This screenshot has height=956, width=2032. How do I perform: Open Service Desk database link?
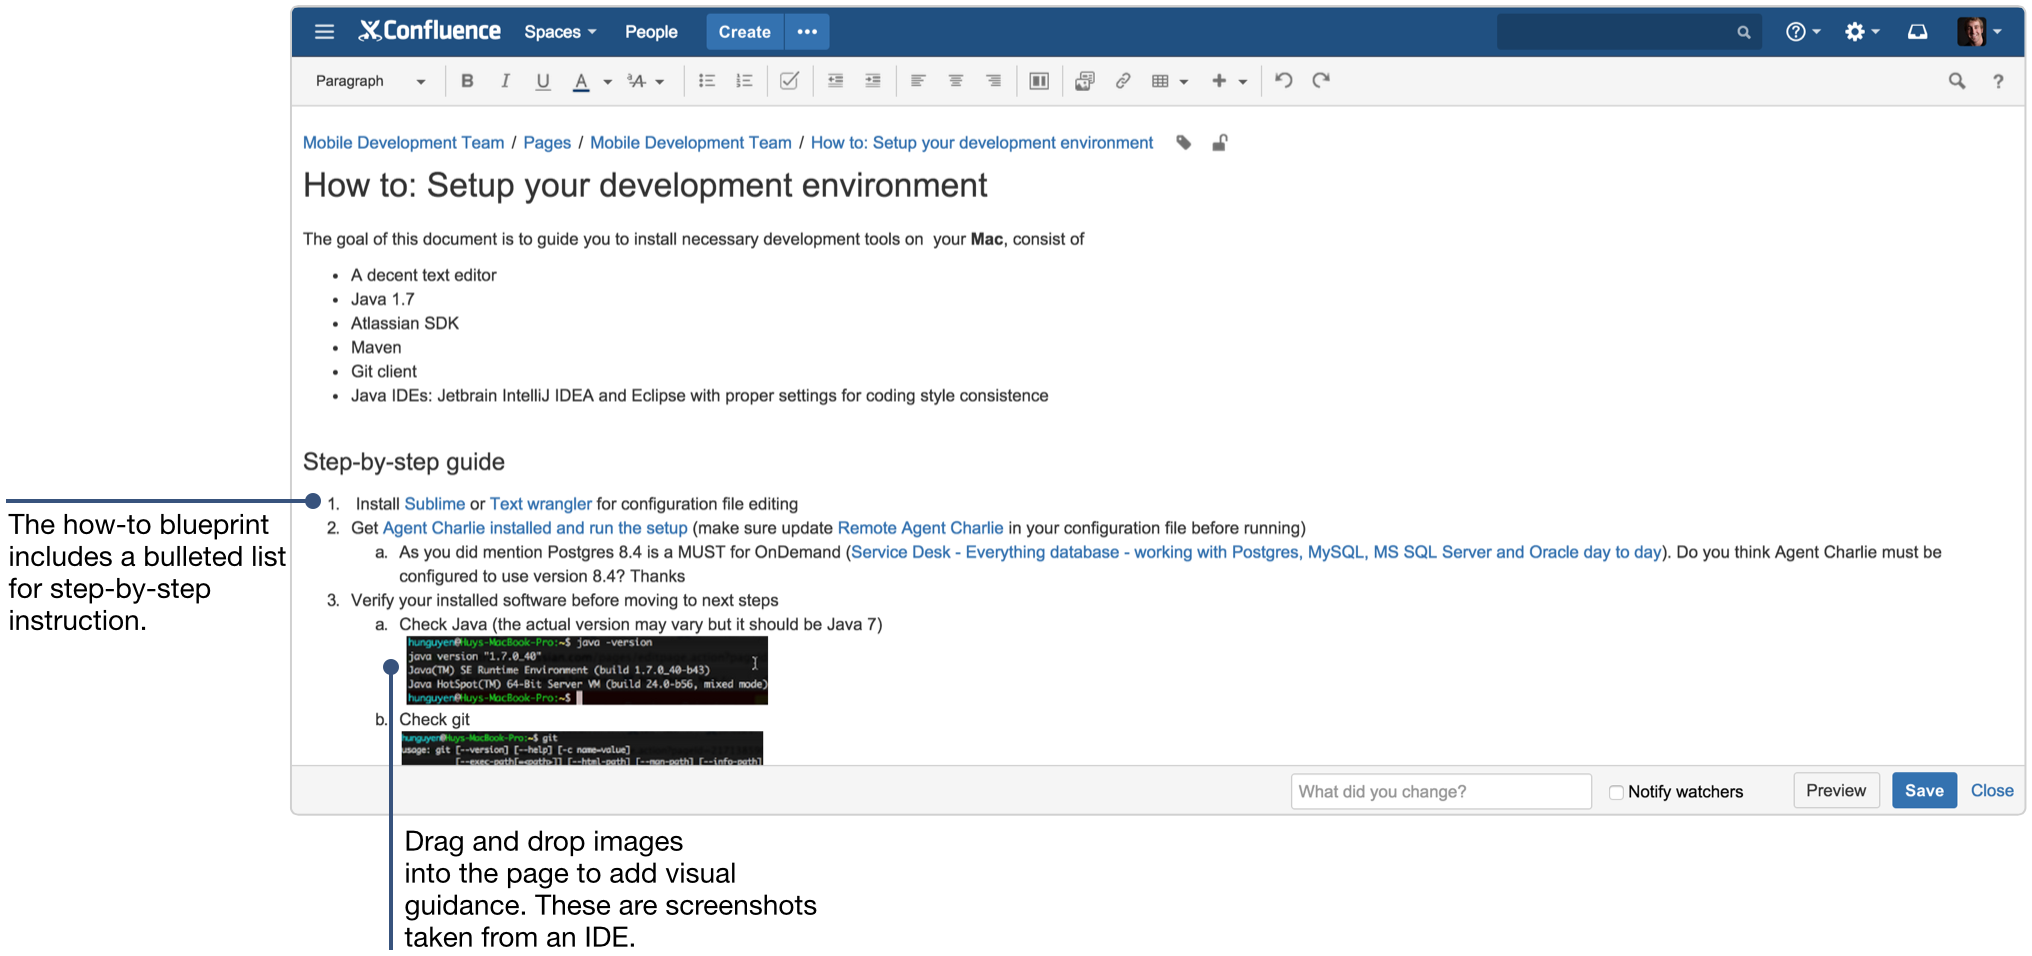tap(1256, 552)
